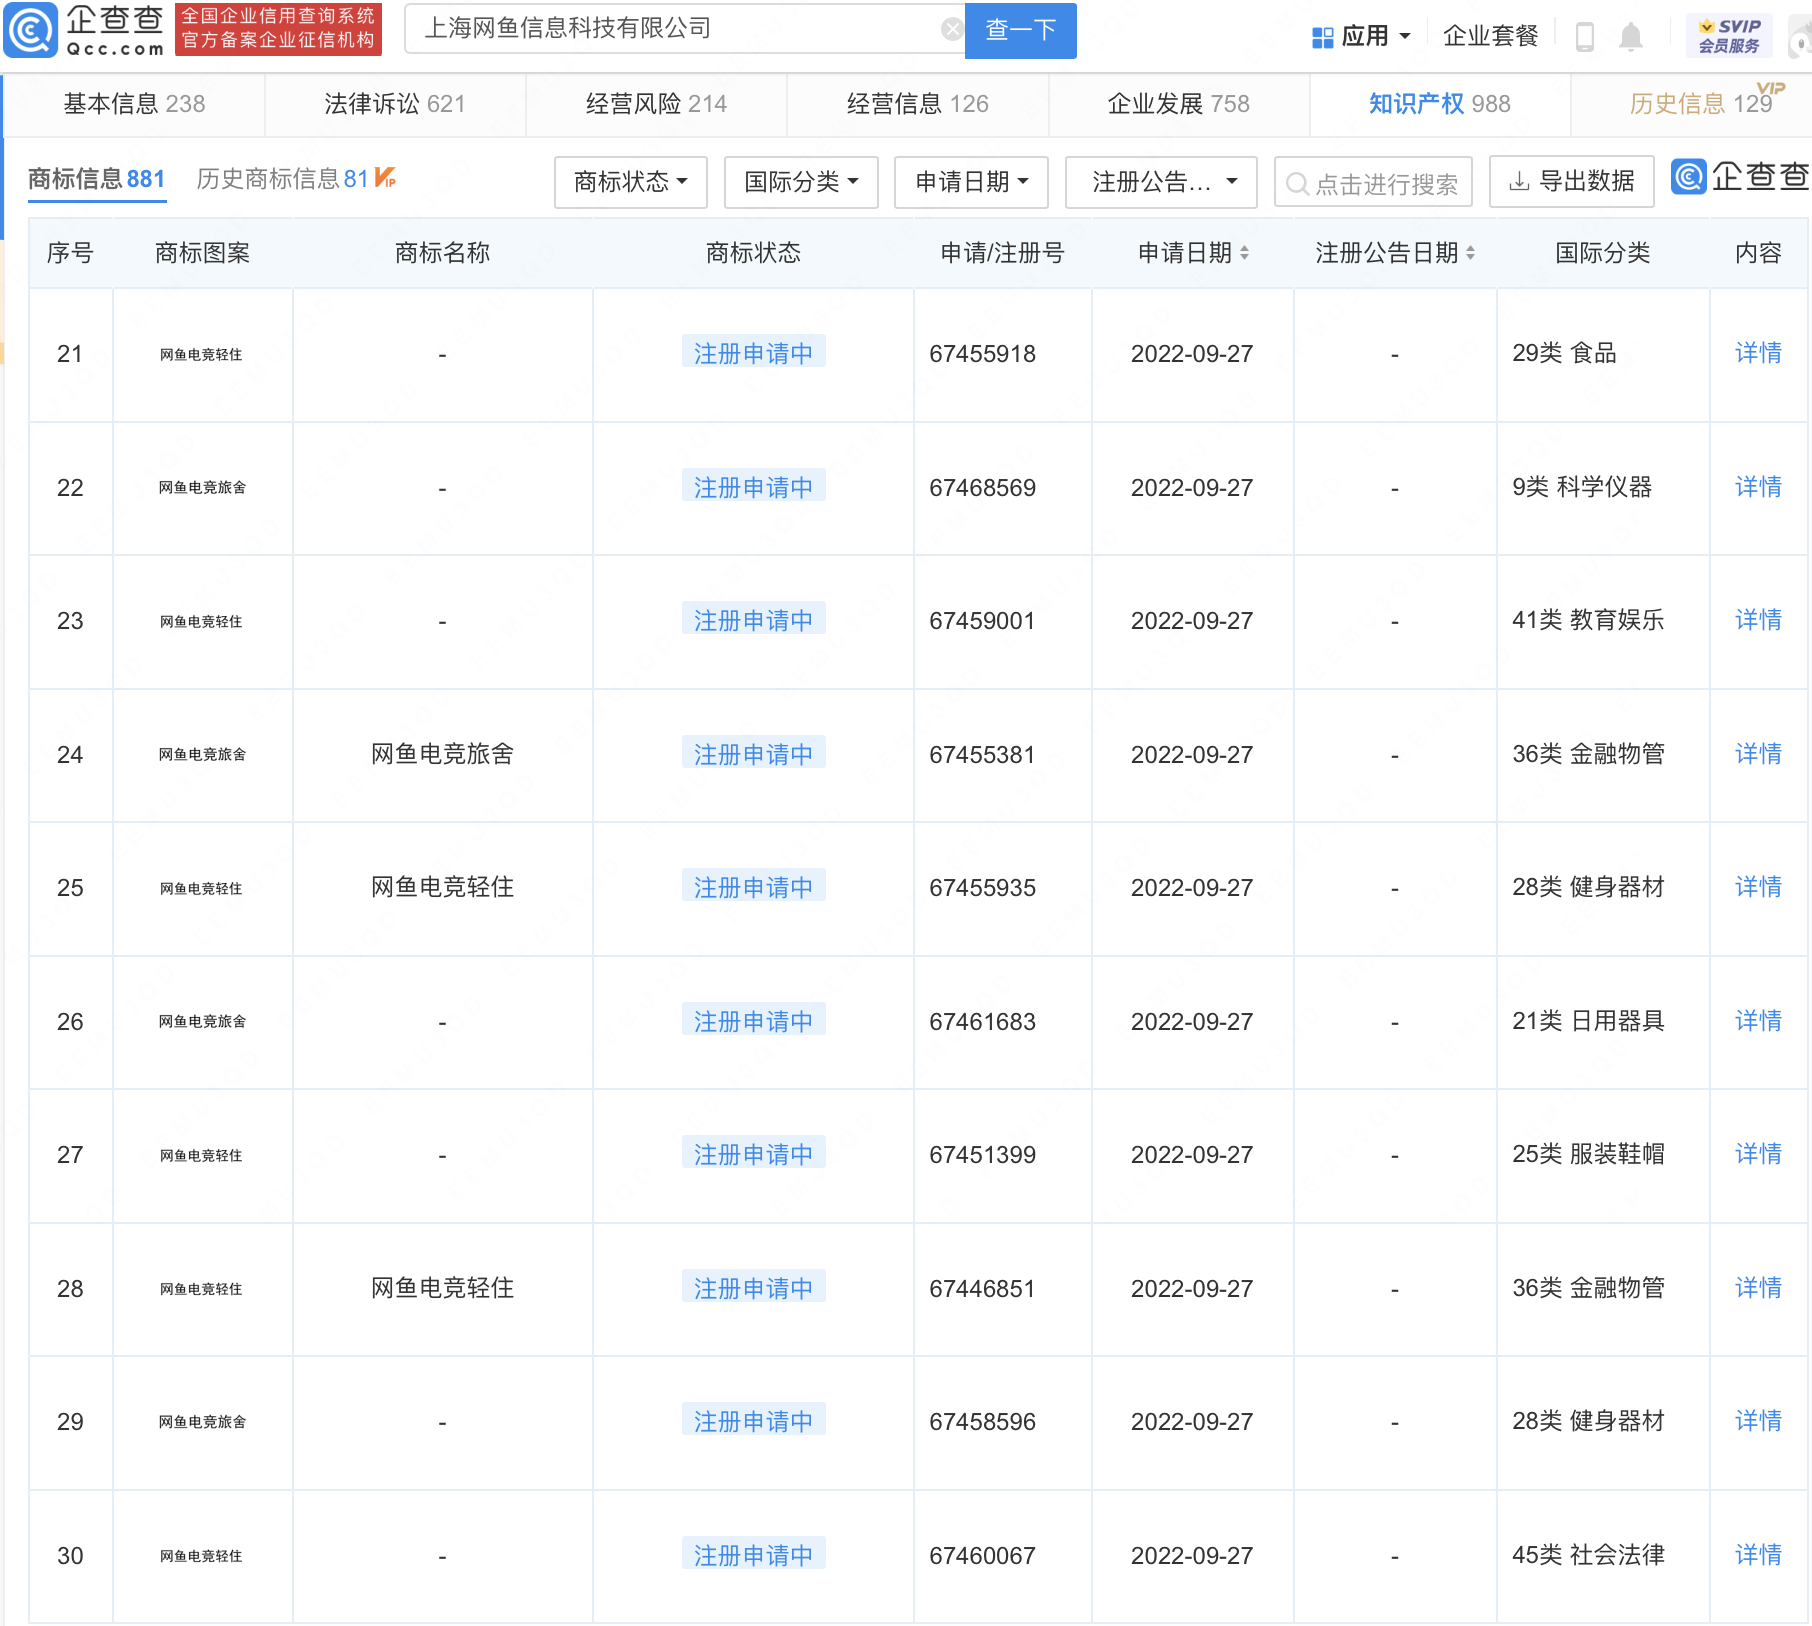Open trademark image thumbnail in row 29
Image resolution: width=1812 pixels, height=1626 pixels.
tap(202, 1422)
